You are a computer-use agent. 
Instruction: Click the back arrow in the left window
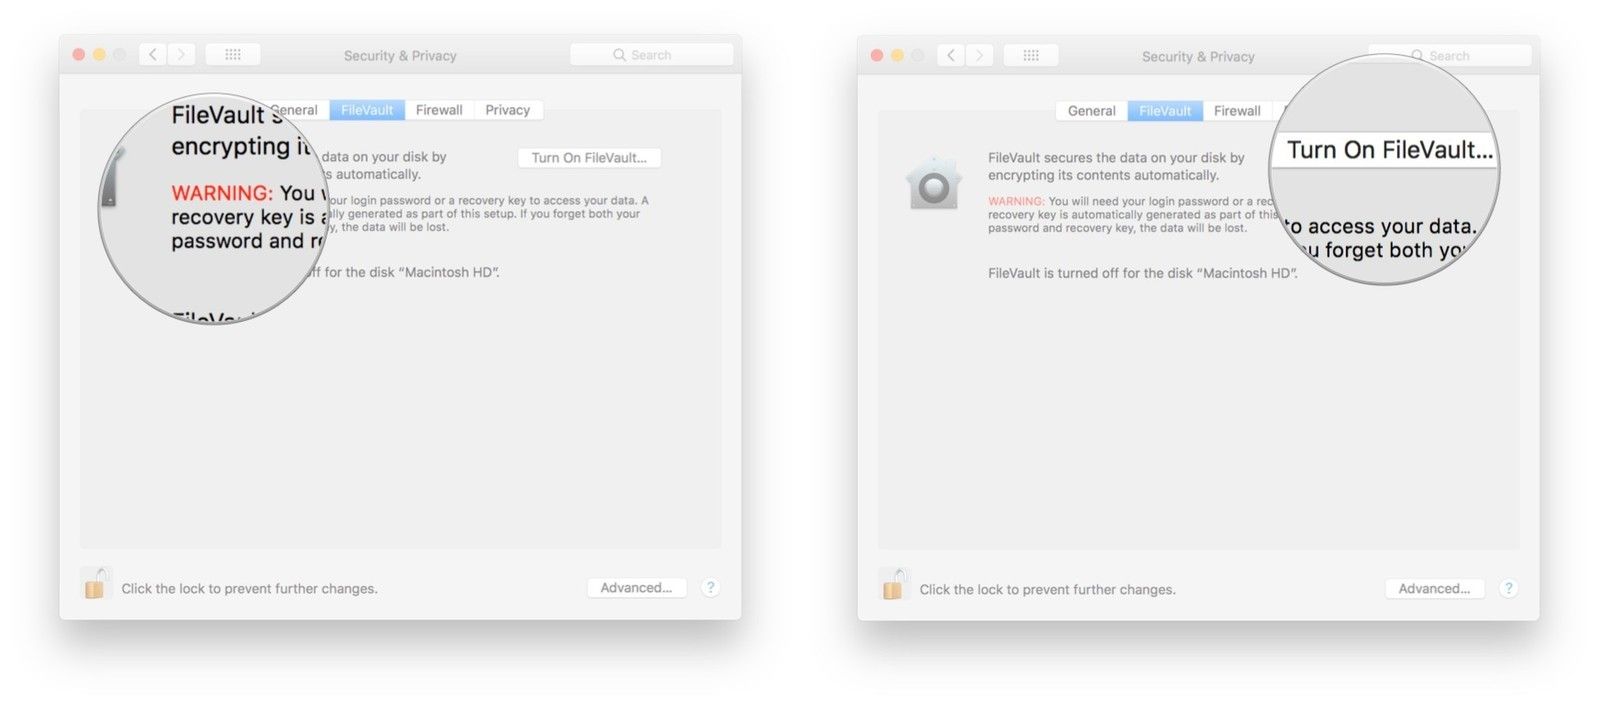pyautogui.click(x=152, y=55)
